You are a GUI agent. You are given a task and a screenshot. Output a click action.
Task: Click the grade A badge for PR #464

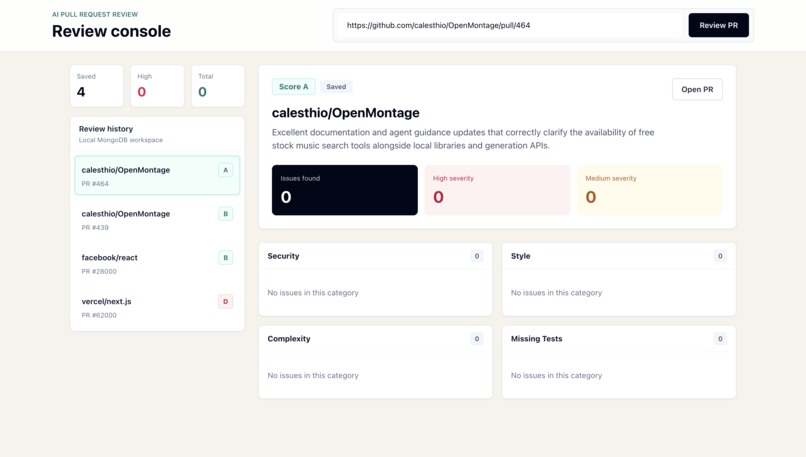[225, 170]
